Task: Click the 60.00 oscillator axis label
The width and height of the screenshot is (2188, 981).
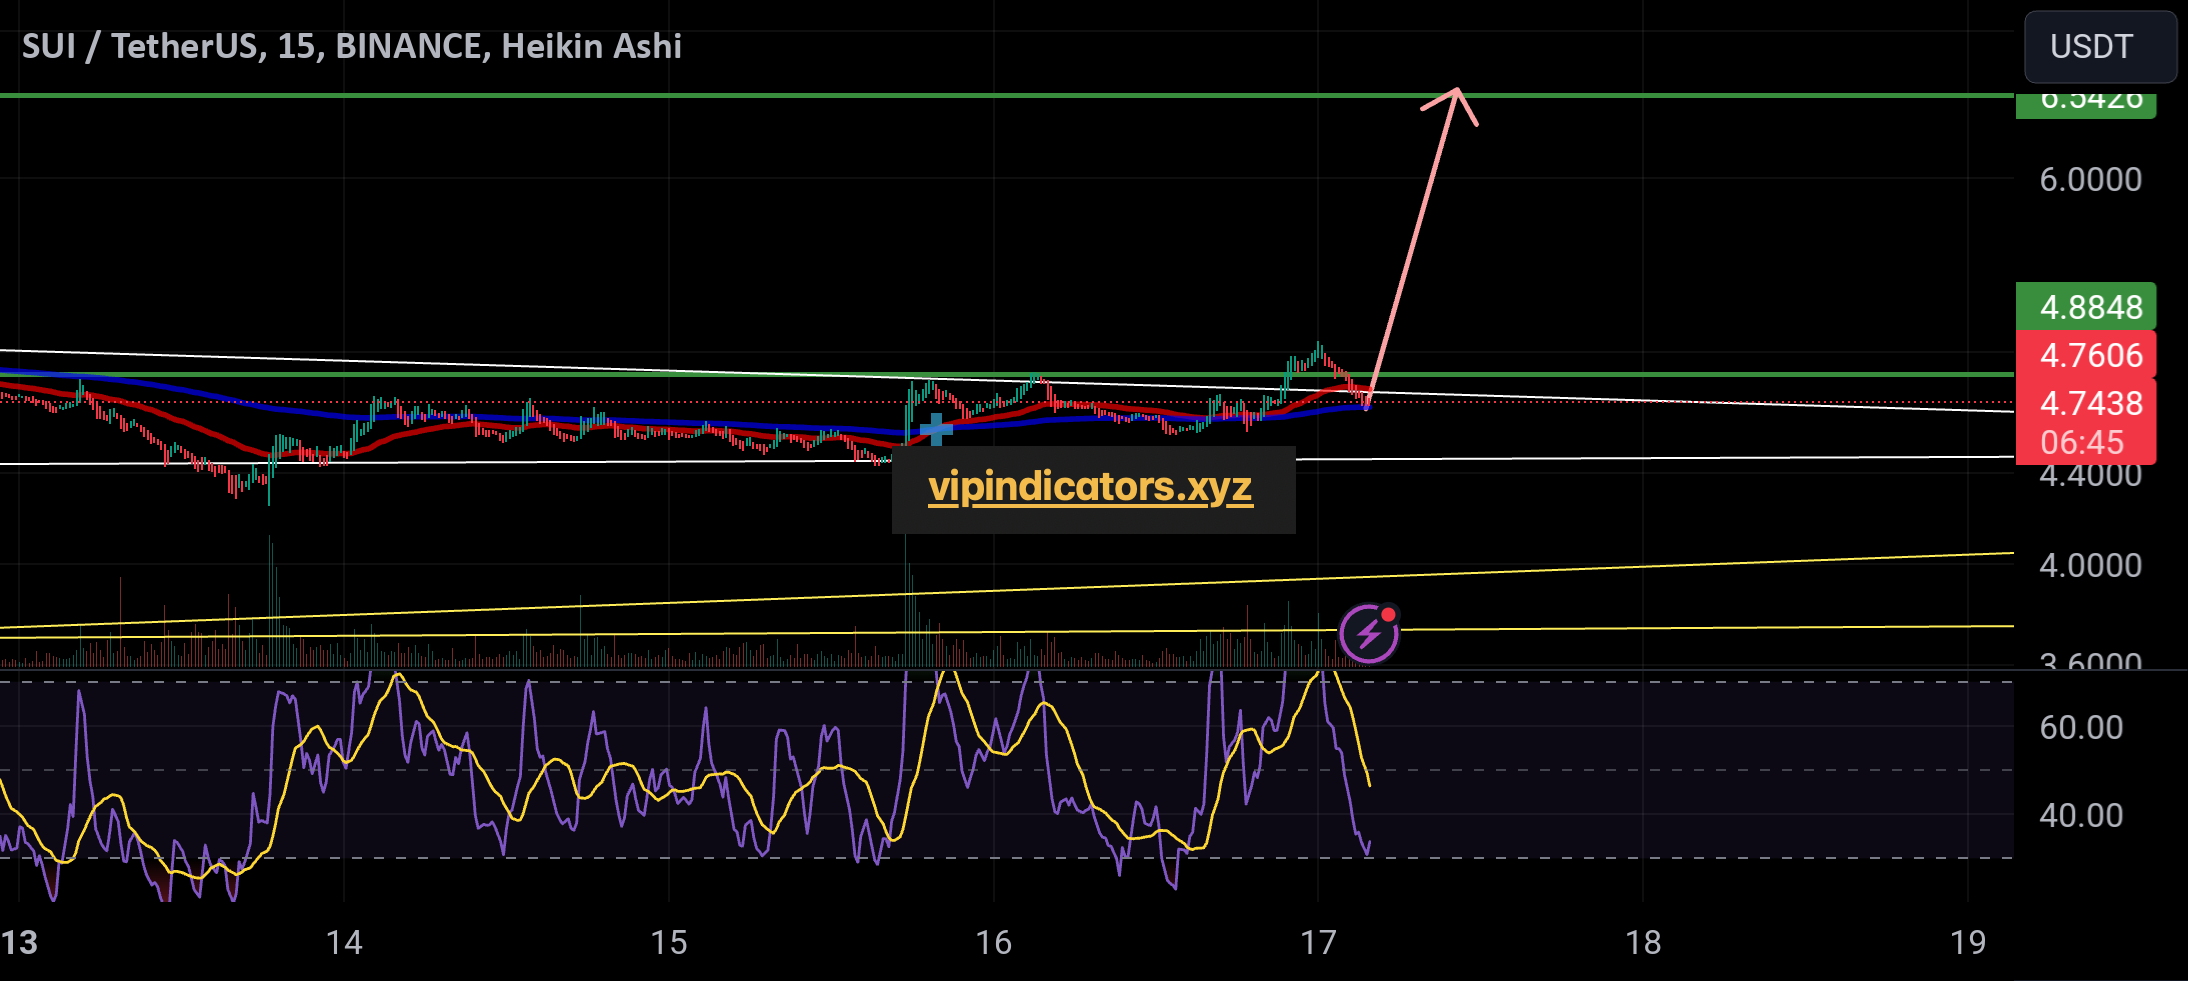Action: [x=2081, y=727]
